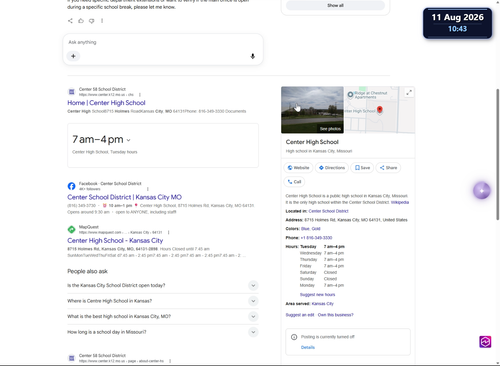Open the three-dot menu beside thumbs down

click(102, 21)
